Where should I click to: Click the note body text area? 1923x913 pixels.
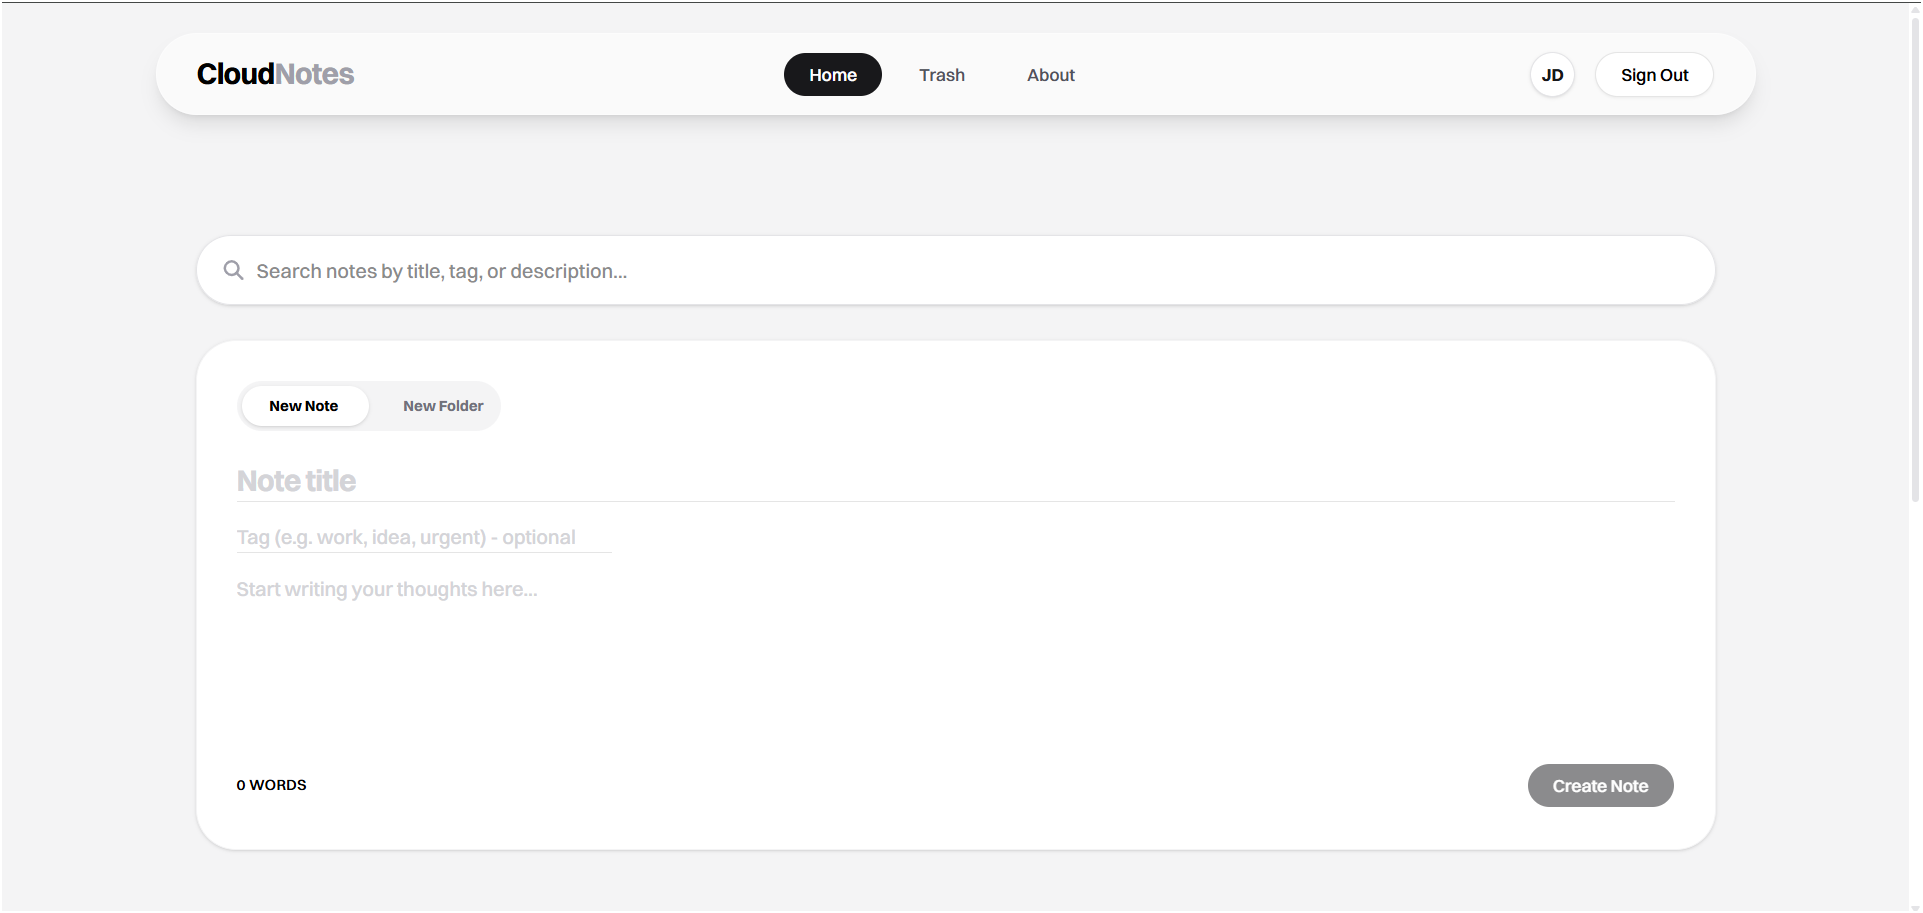956,660
